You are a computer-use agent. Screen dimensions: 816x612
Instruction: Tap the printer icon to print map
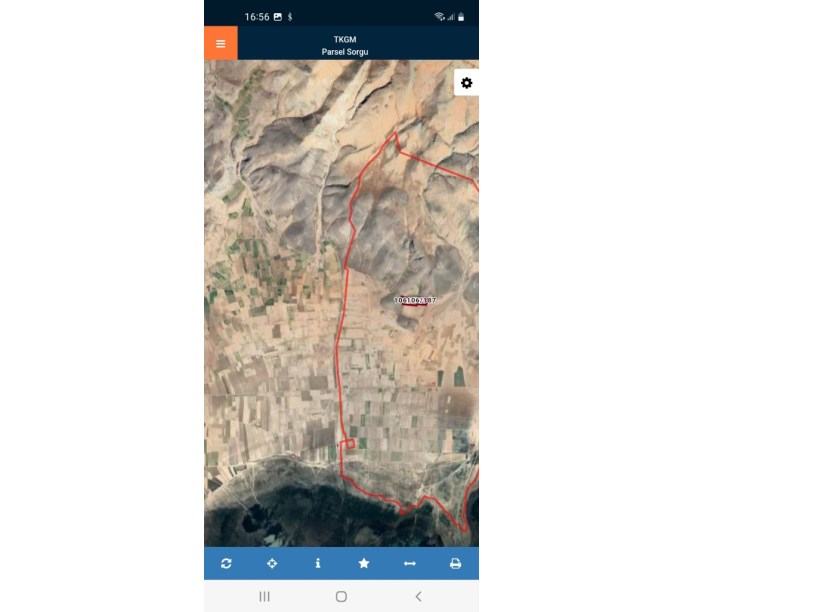coord(455,563)
